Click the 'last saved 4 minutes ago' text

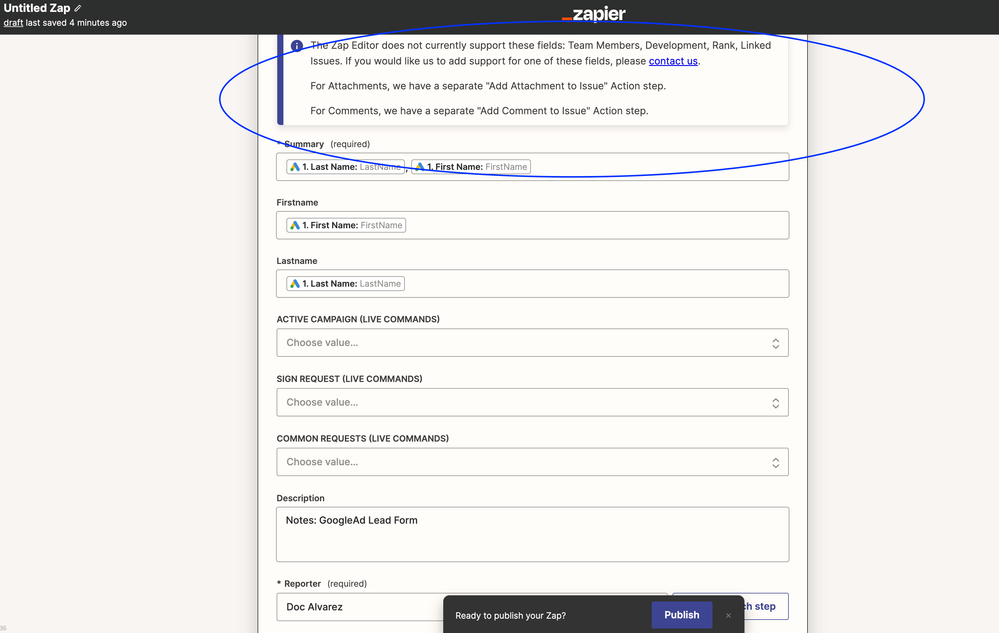[x=76, y=22]
